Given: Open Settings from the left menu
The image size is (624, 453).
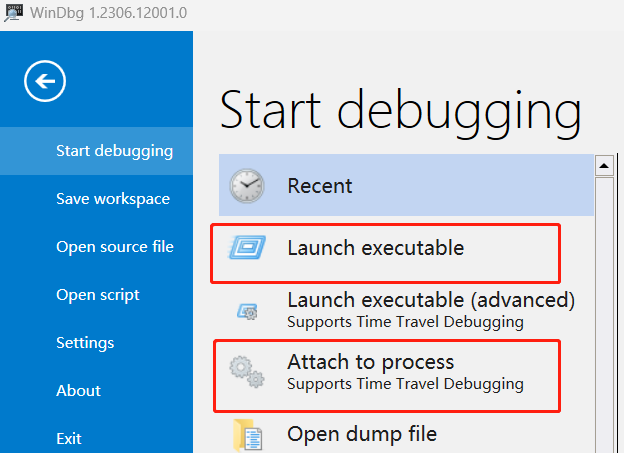Looking at the screenshot, I should point(85,343).
